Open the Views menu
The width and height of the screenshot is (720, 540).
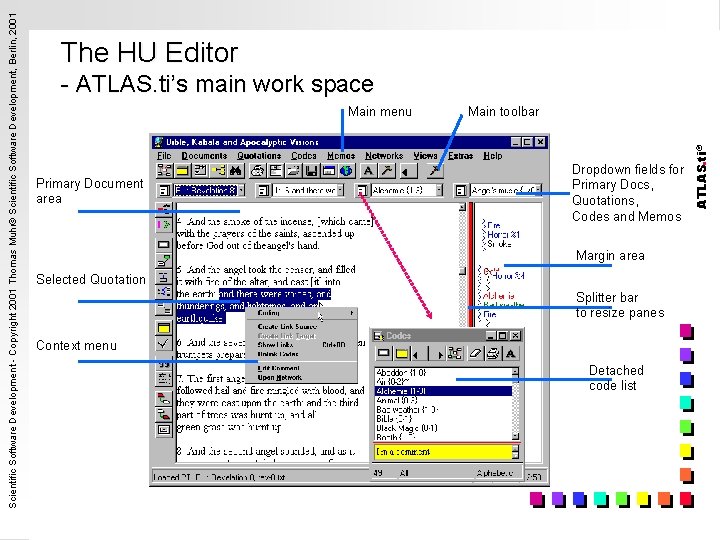click(x=425, y=156)
